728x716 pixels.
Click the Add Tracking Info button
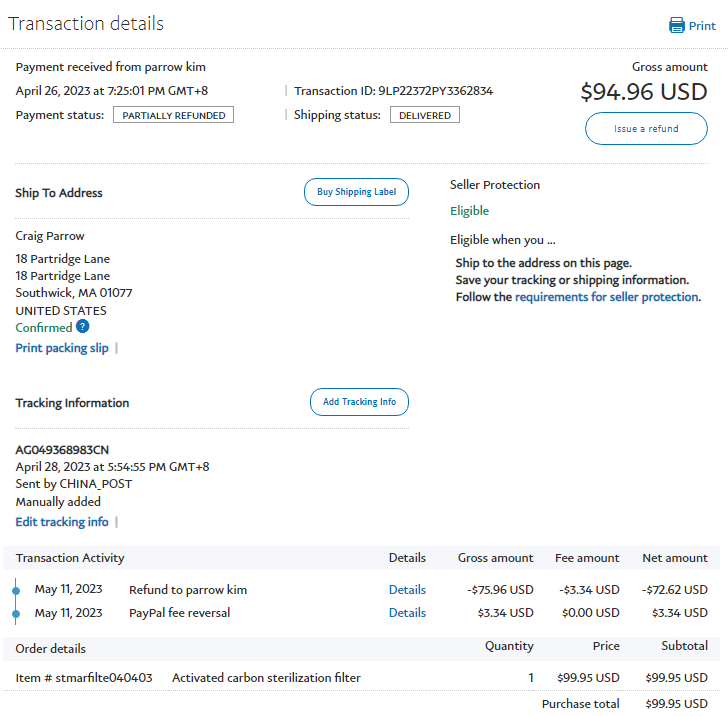point(359,402)
